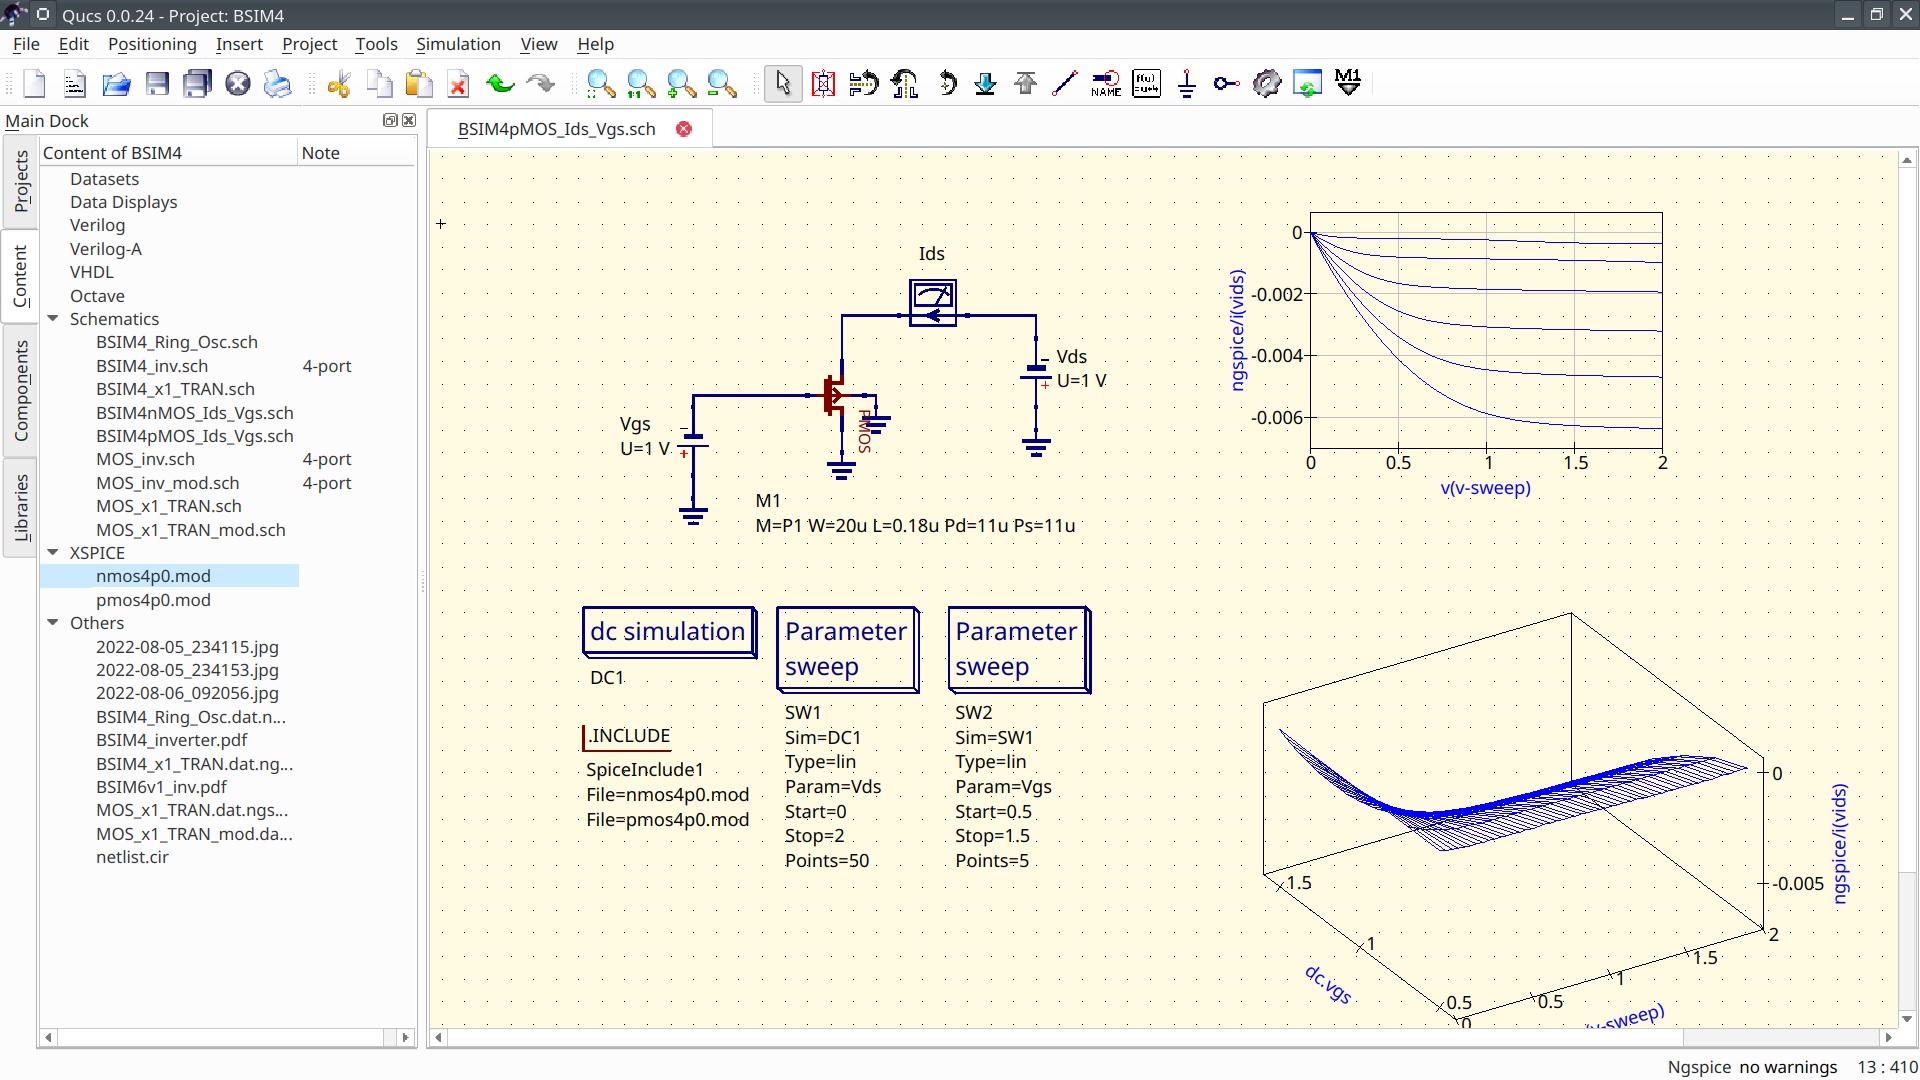Select the mouse pointer selection tool
The width and height of the screenshot is (1920, 1080).
pos(783,84)
